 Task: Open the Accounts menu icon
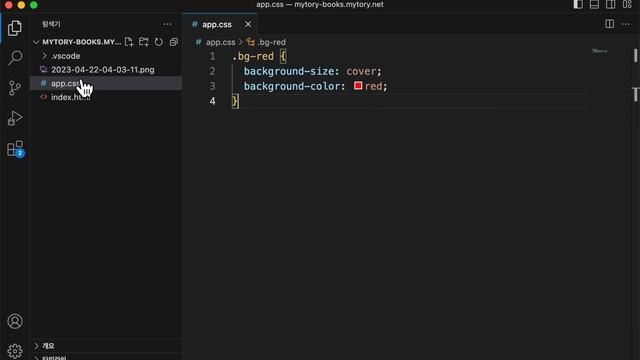click(15, 321)
